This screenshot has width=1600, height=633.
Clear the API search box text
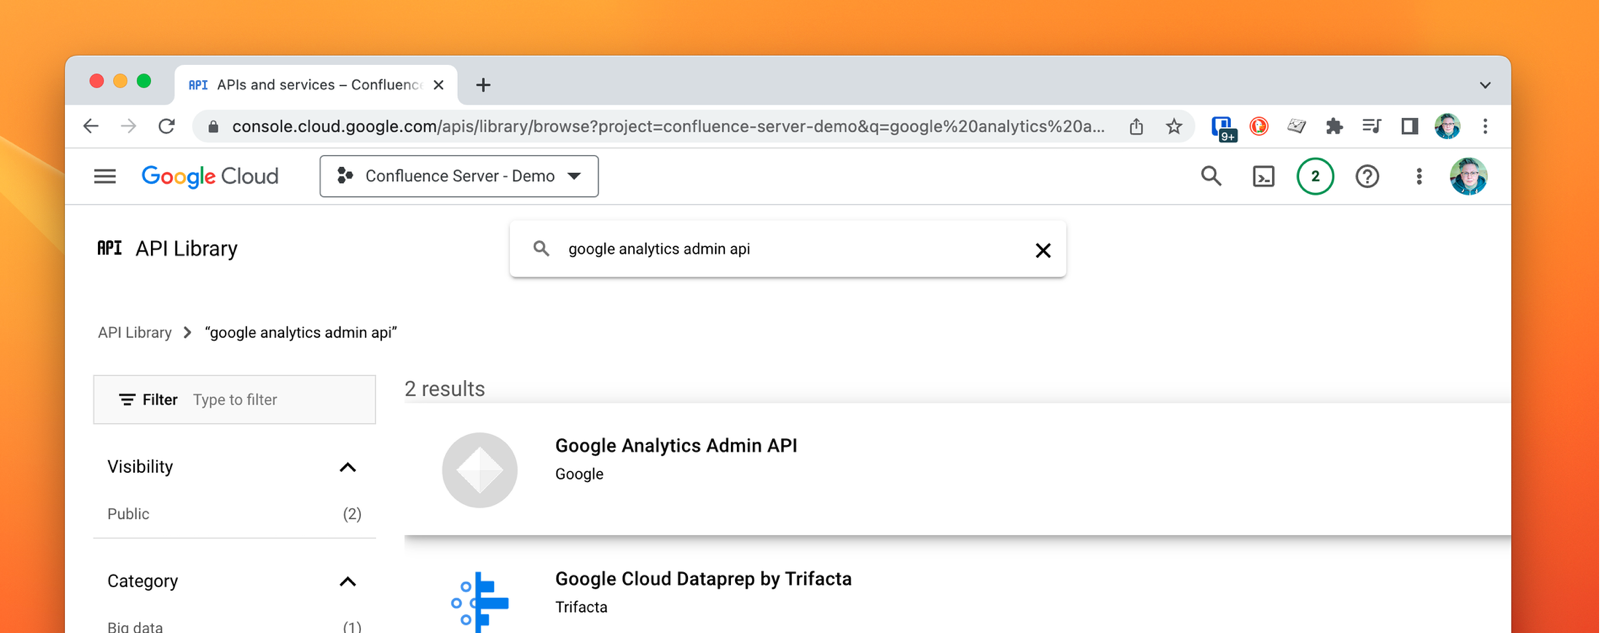point(1042,249)
